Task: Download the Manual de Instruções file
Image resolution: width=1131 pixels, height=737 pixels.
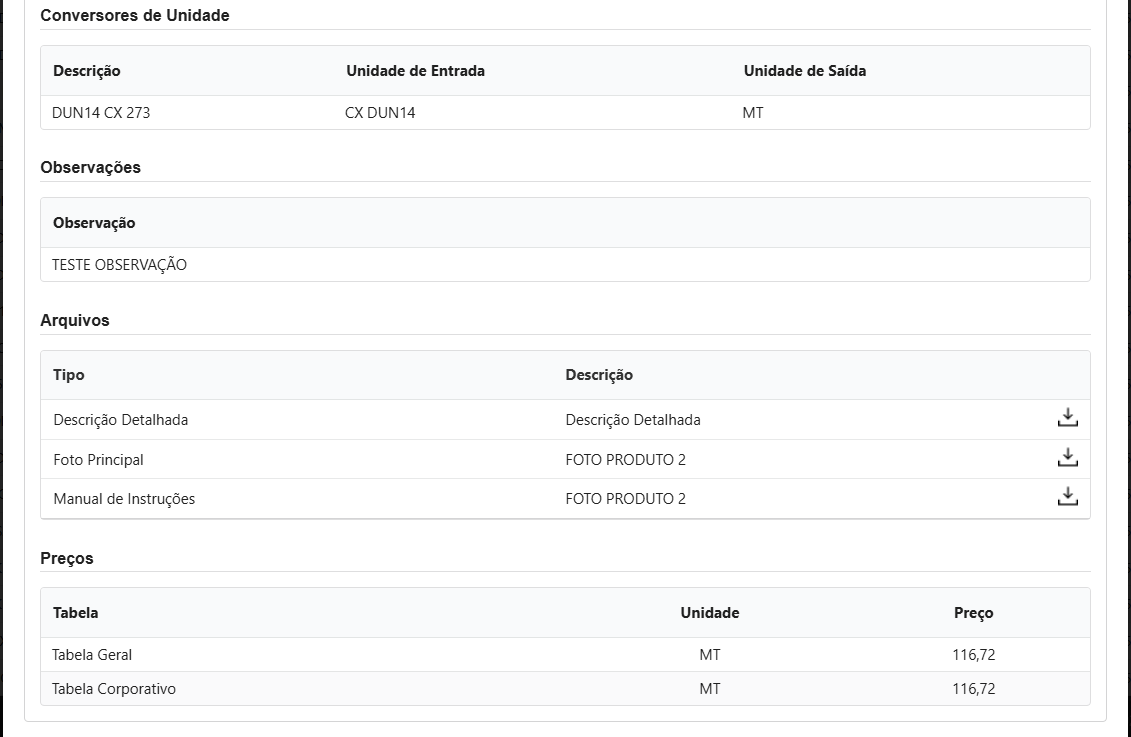Action: pos(1067,497)
